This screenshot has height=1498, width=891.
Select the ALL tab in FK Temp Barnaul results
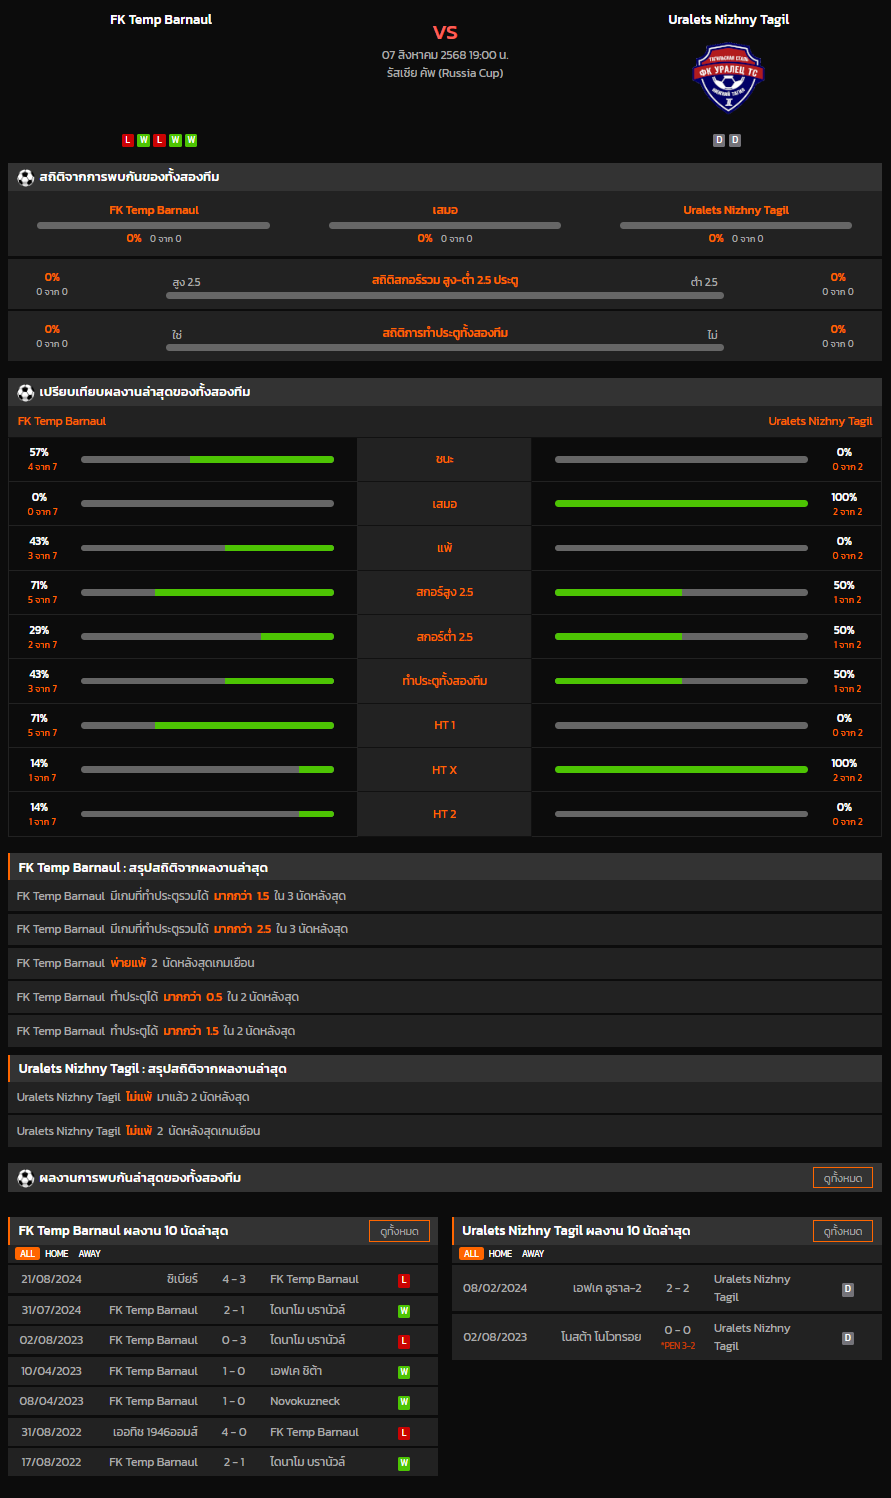pyautogui.click(x=27, y=1254)
